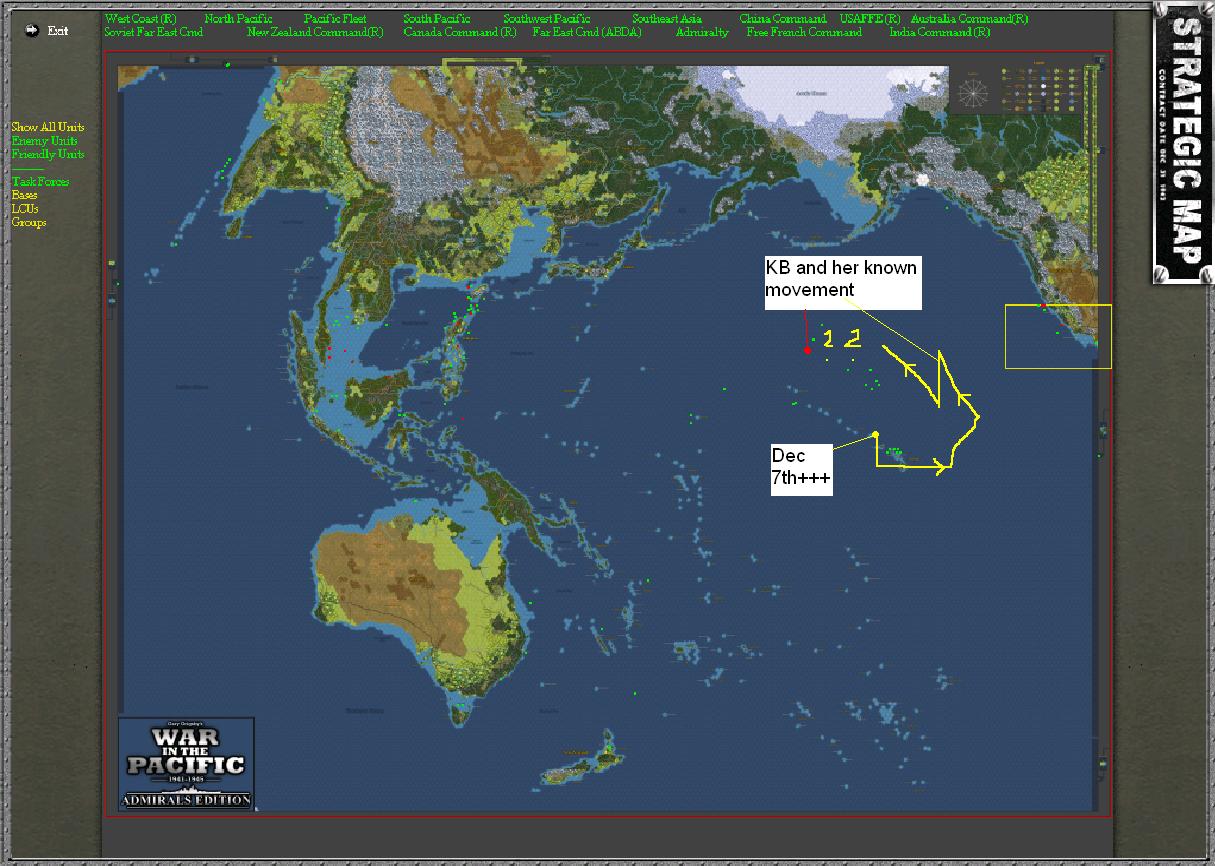Pick India Command (R) filter
1215x866 pixels.
pos(940,32)
